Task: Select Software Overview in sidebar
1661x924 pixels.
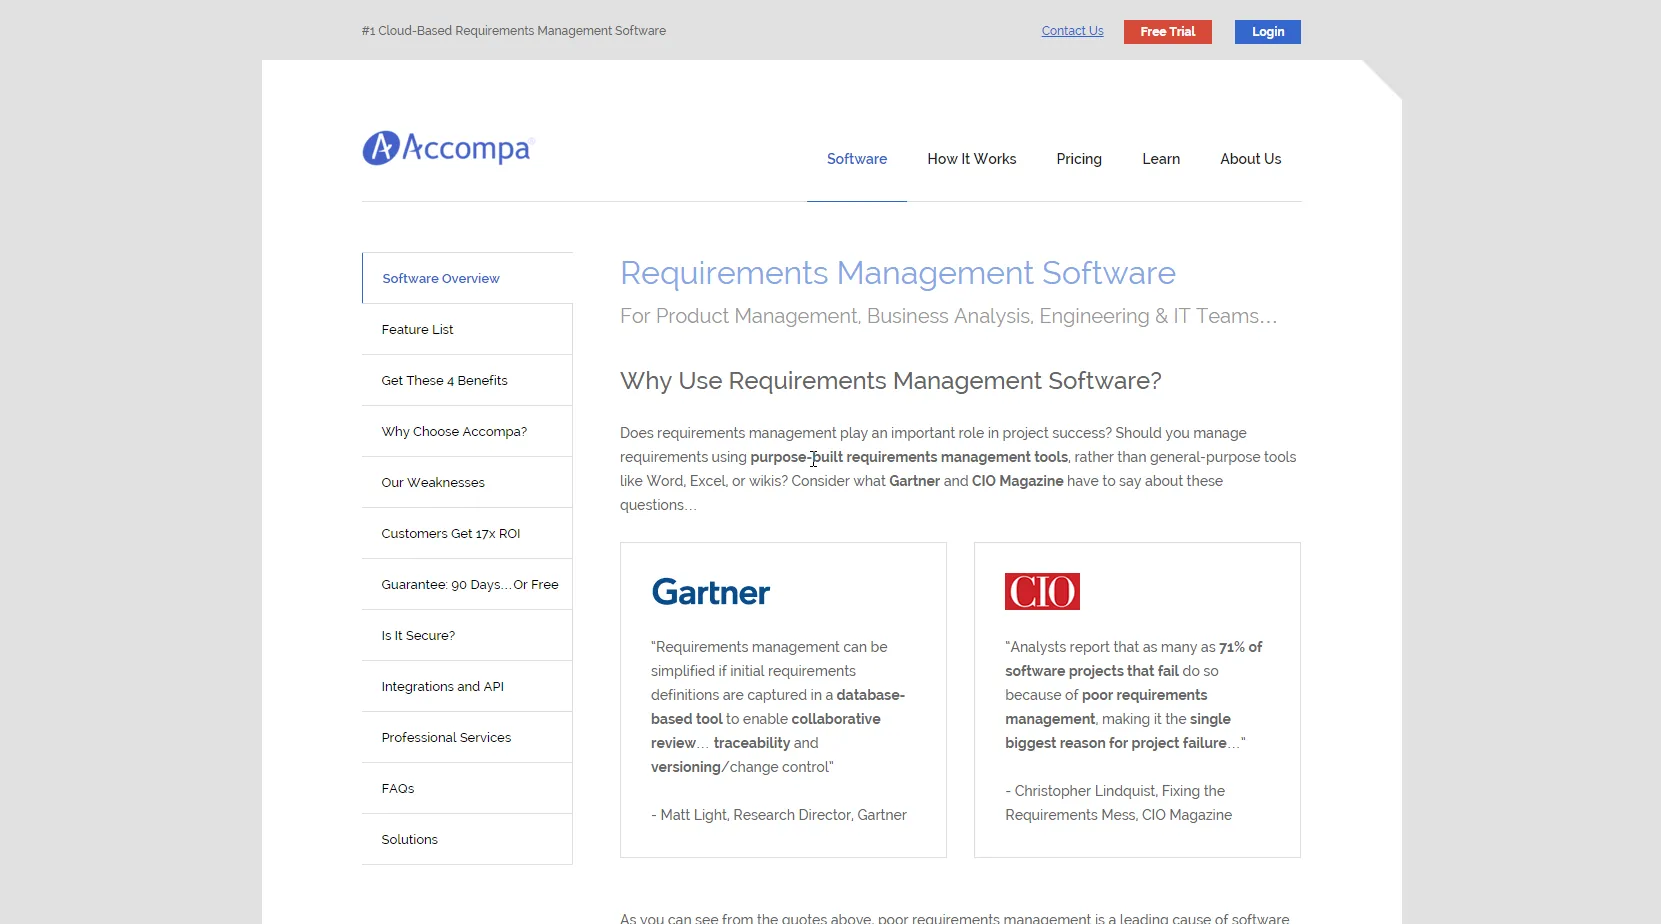Action: (467, 278)
